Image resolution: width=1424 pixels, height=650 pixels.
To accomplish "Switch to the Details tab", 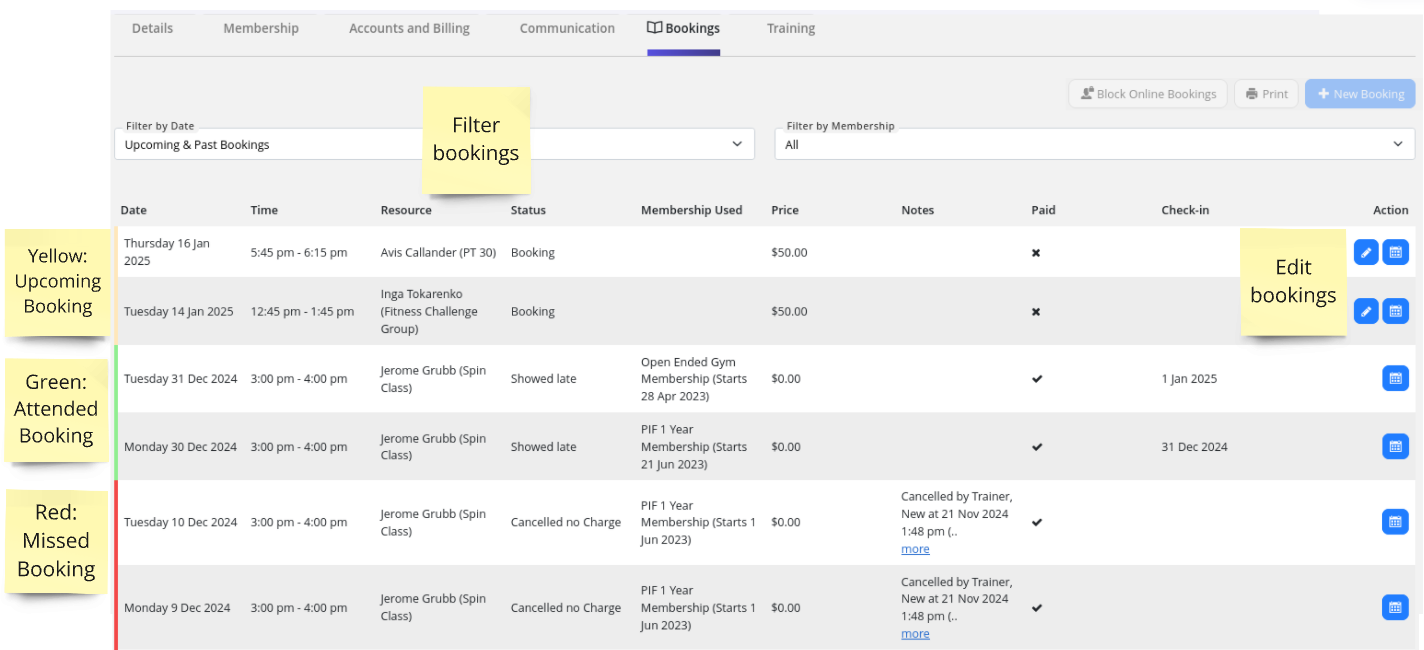I will [152, 28].
